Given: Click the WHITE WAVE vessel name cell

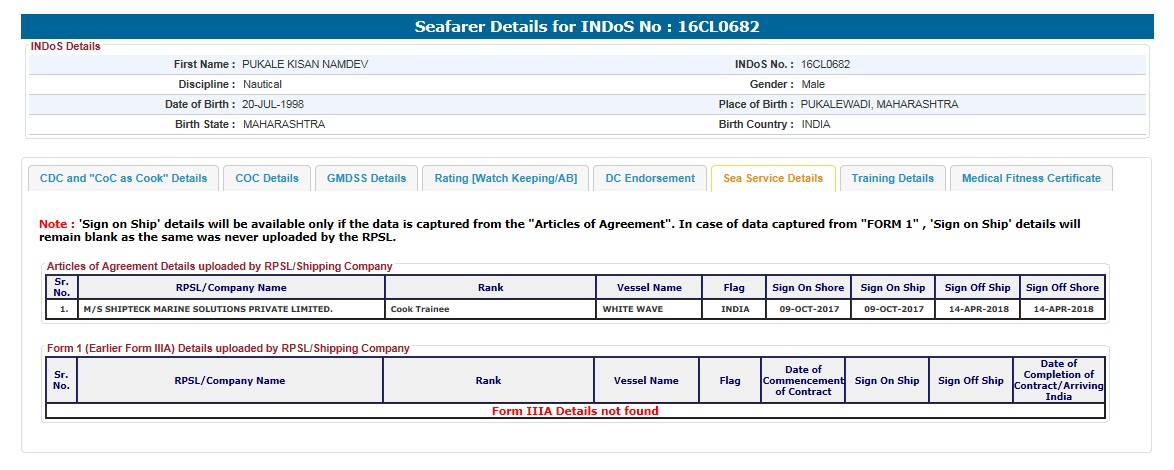Looking at the screenshot, I should coord(649,309).
